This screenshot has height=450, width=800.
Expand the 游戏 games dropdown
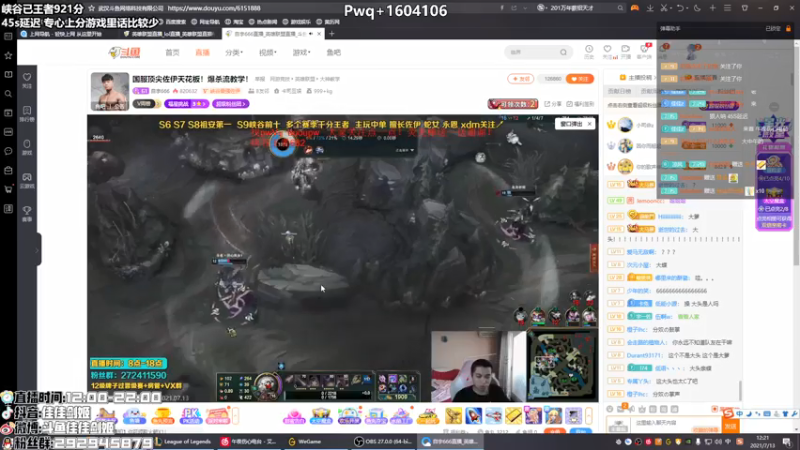coord(302,53)
